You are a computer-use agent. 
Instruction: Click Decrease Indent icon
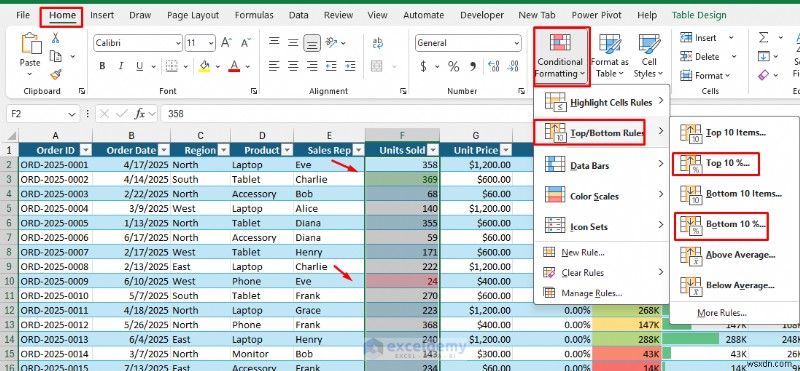331,66
